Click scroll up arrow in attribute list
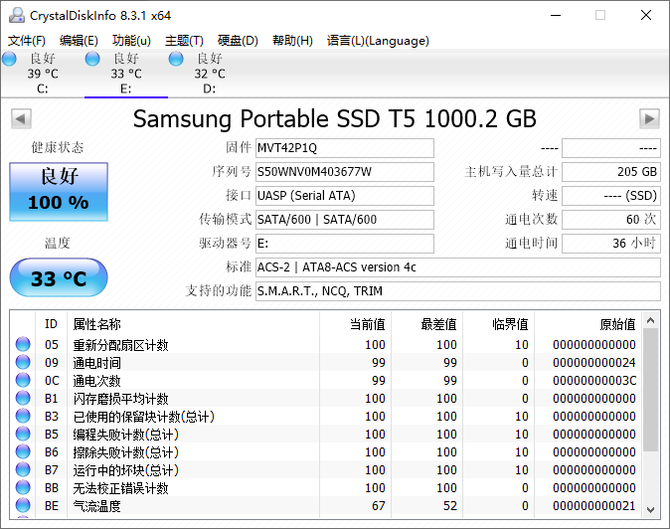The image size is (670, 529). tap(650, 320)
